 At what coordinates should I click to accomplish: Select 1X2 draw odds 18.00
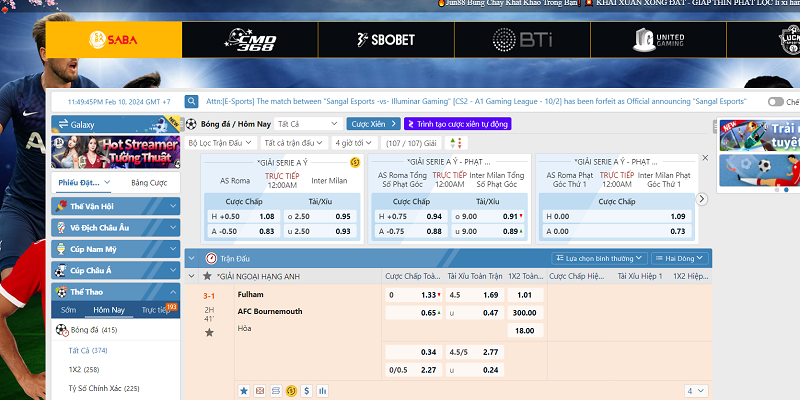pos(526,331)
